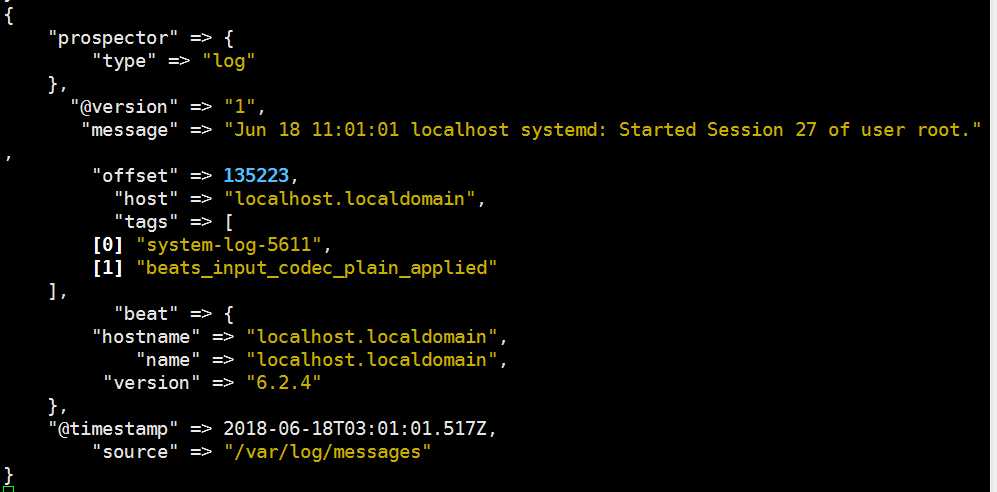Click the green terminal cursor at bottom left

pos(7,489)
